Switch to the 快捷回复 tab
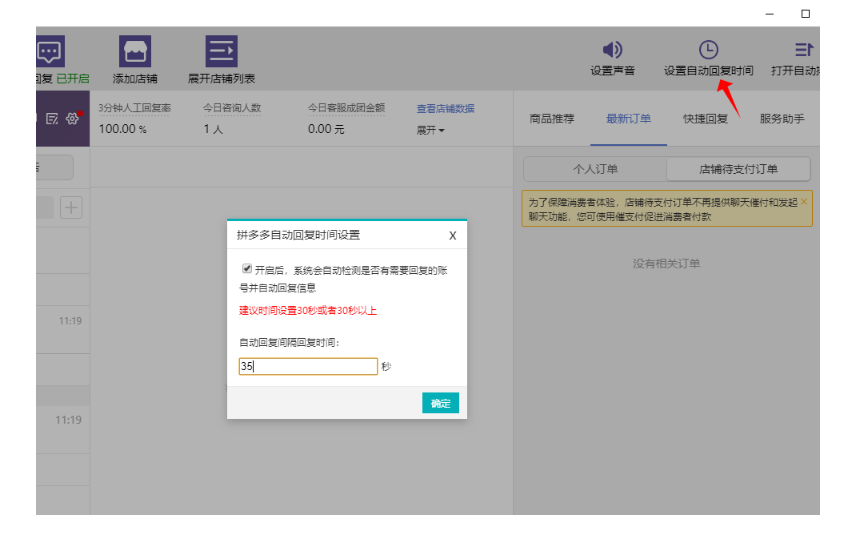This screenshot has width=859, height=549. tap(705, 119)
